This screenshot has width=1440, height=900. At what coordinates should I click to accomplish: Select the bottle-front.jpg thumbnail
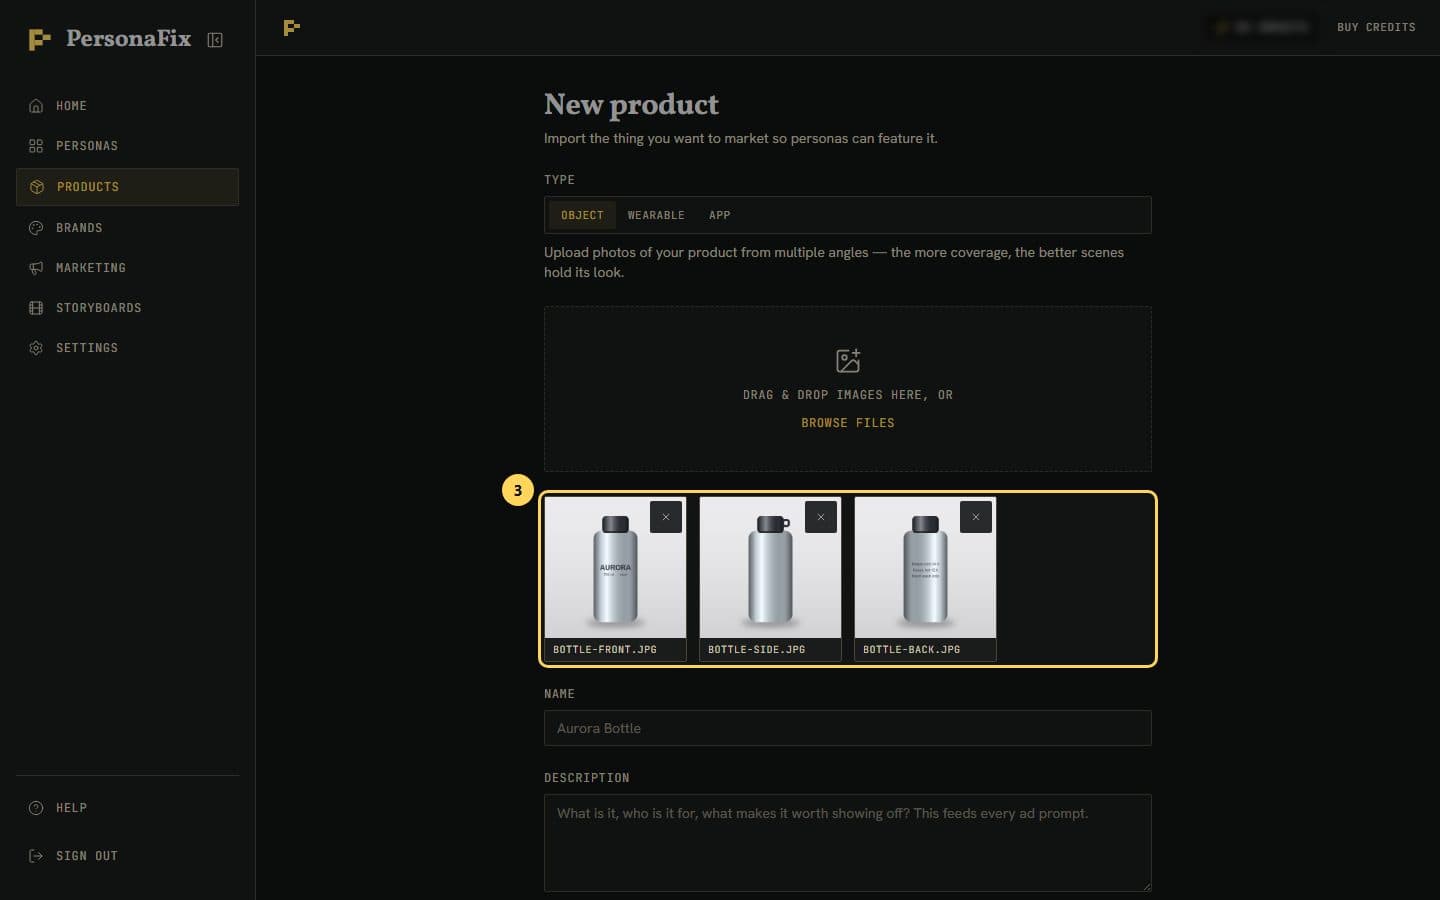615,568
